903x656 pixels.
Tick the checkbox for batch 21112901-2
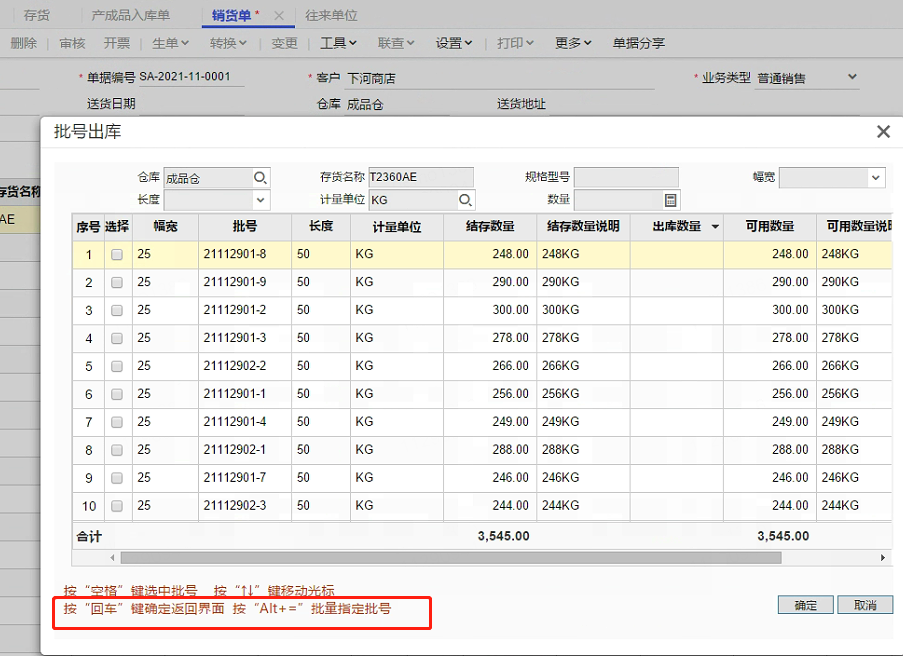pyautogui.click(x=117, y=310)
